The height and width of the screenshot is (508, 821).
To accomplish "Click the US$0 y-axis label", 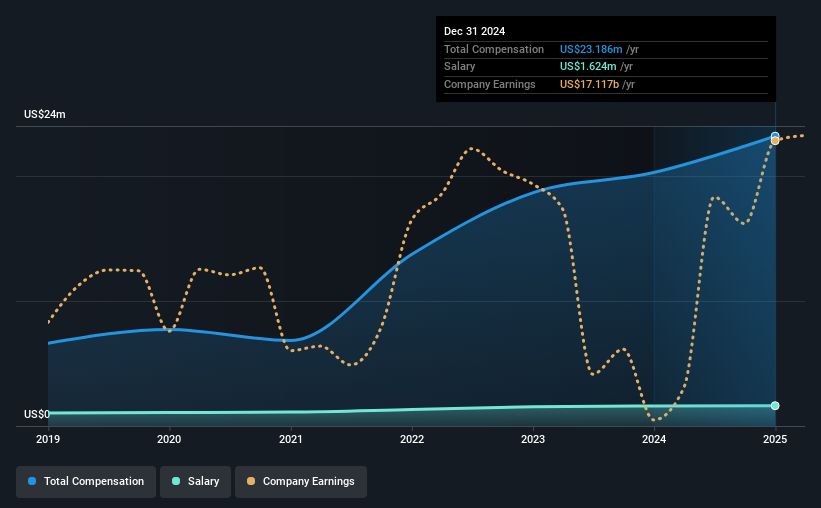I will [37, 414].
